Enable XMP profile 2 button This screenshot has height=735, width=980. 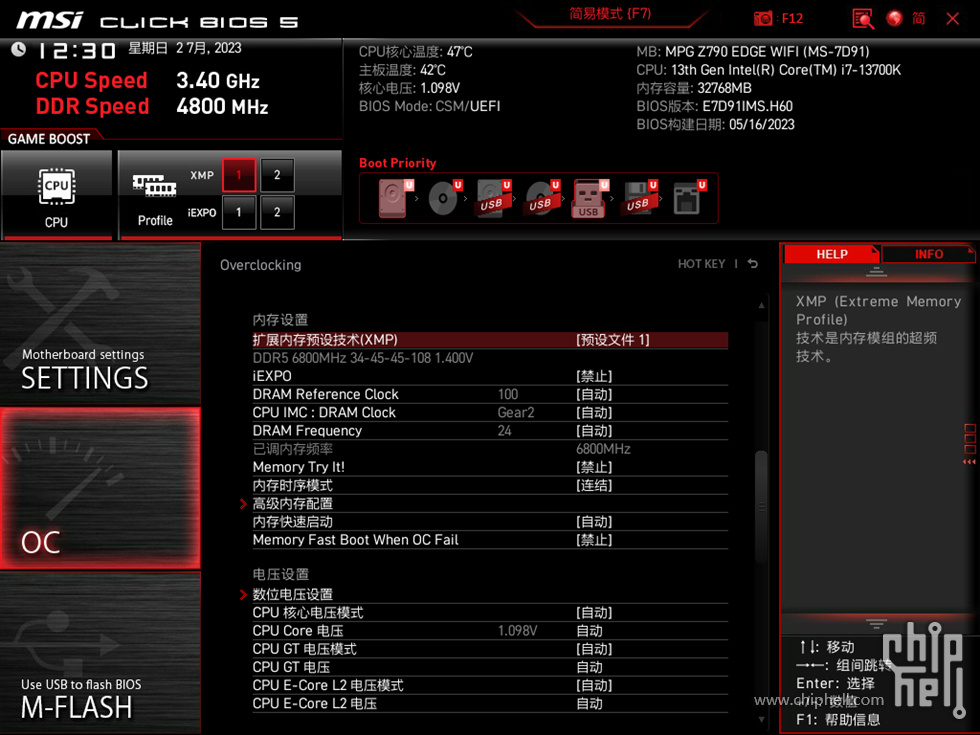pos(277,175)
